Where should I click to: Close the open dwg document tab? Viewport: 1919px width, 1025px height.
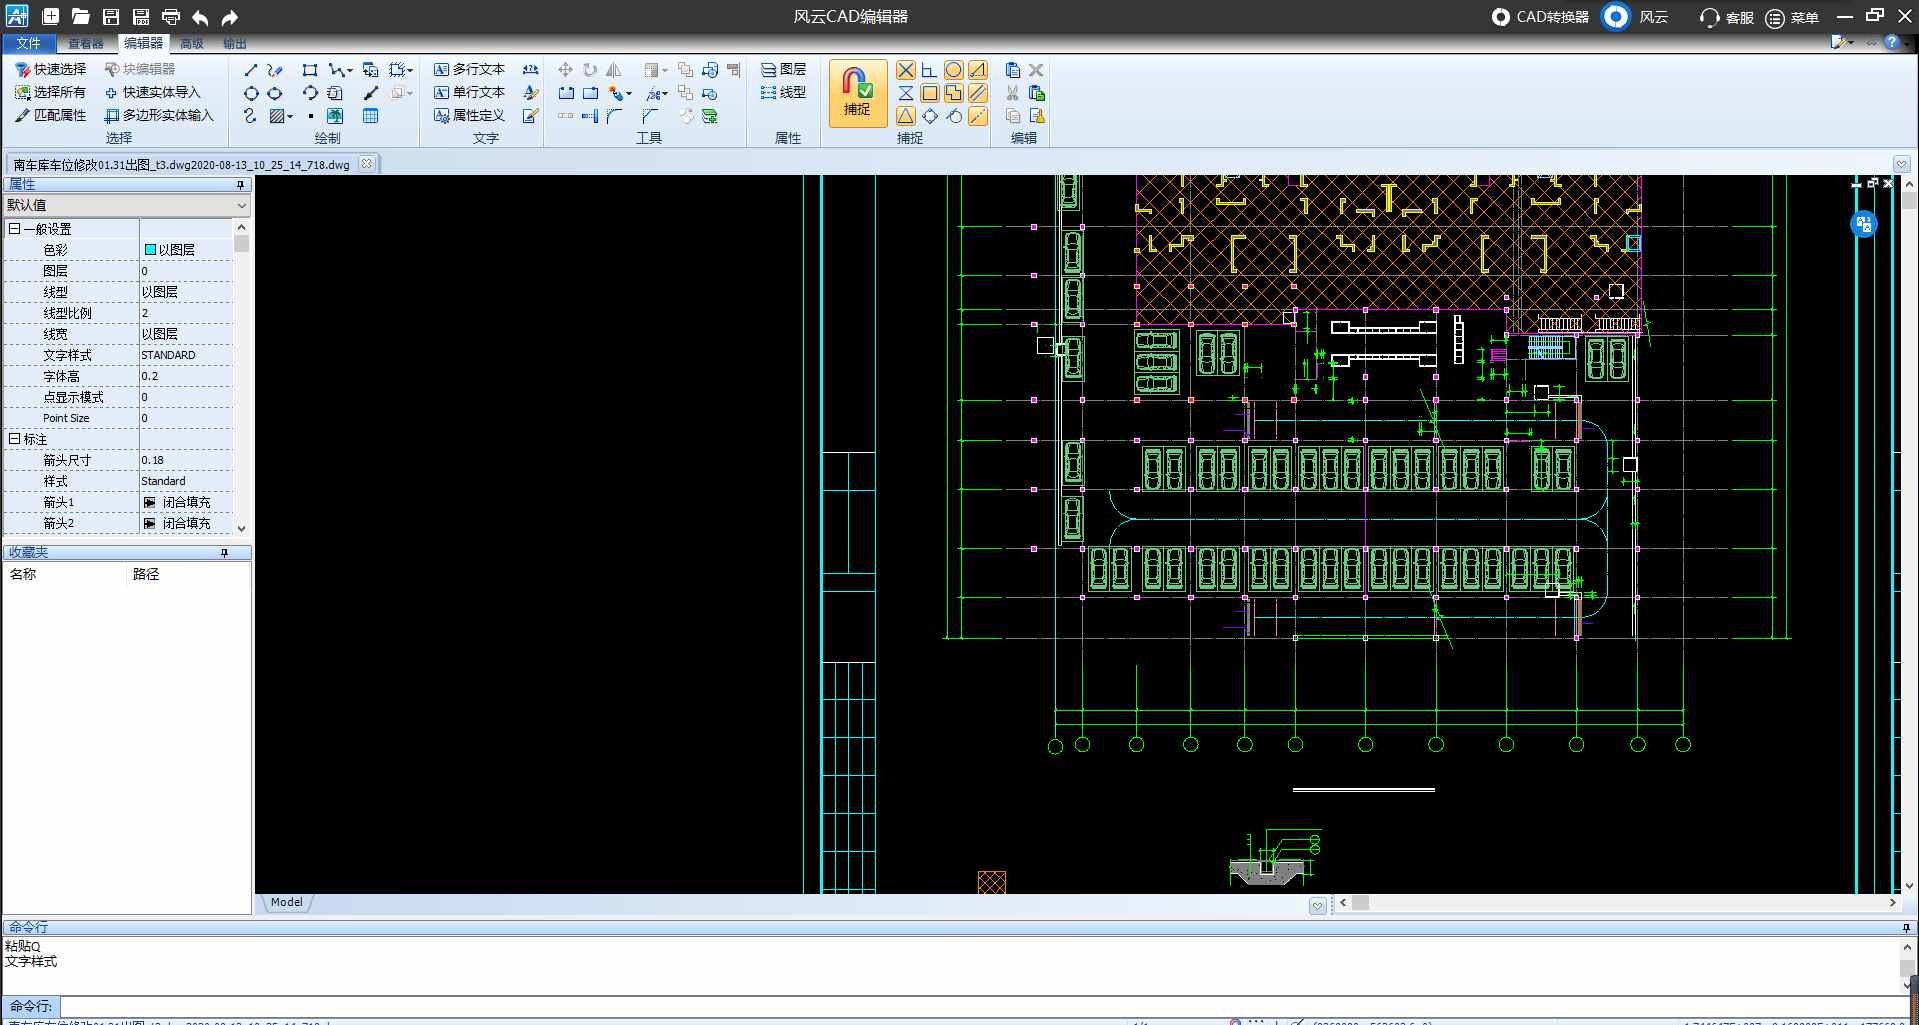pyautogui.click(x=367, y=164)
